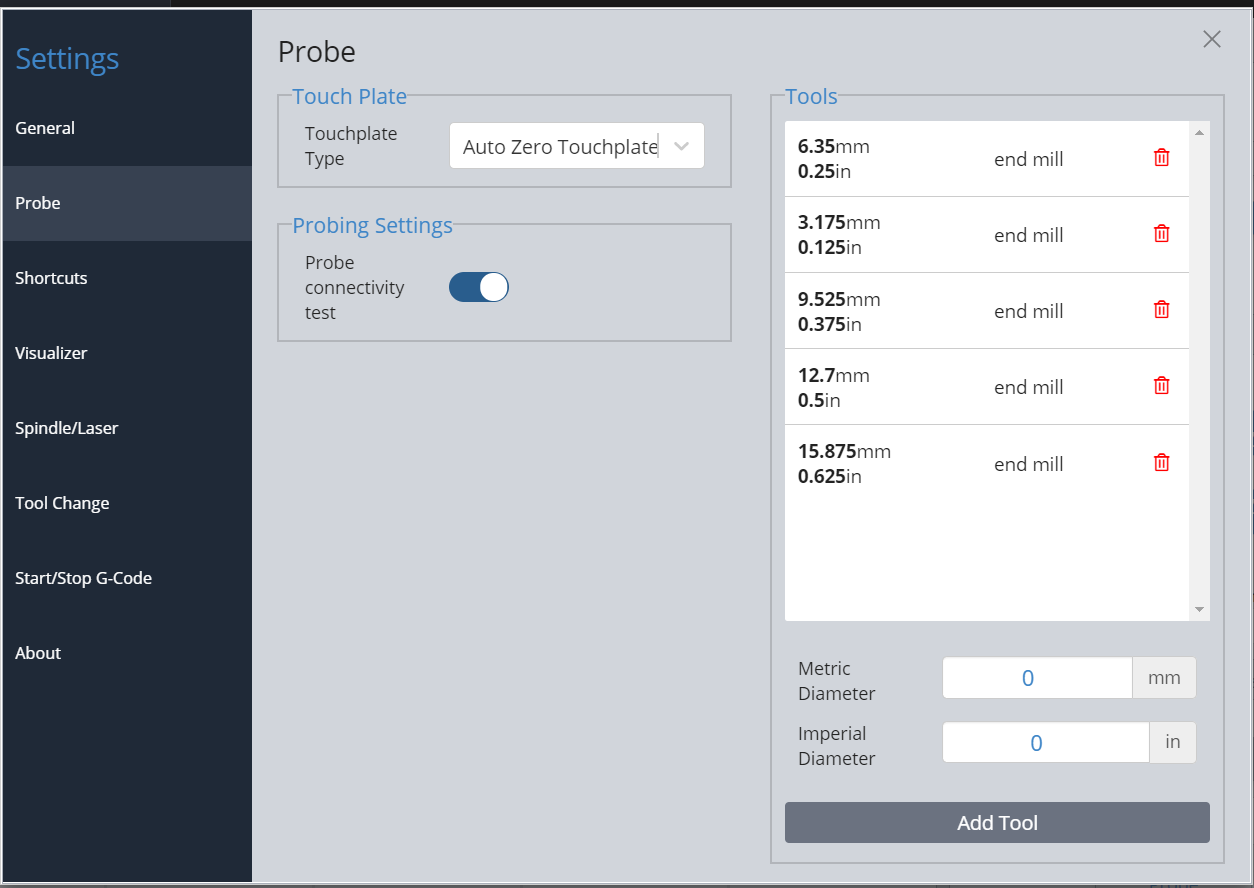Focus the Metric Diameter input field
The width and height of the screenshot is (1254, 888).
(1037, 679)
